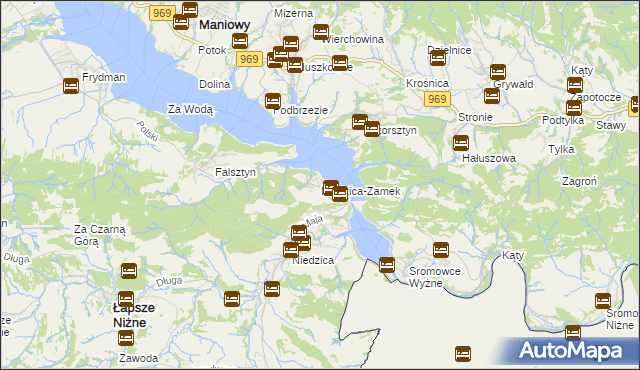
Task: Select hotel marker touching Niedzica-Zamek label text
Action: (x=340, y=194)
